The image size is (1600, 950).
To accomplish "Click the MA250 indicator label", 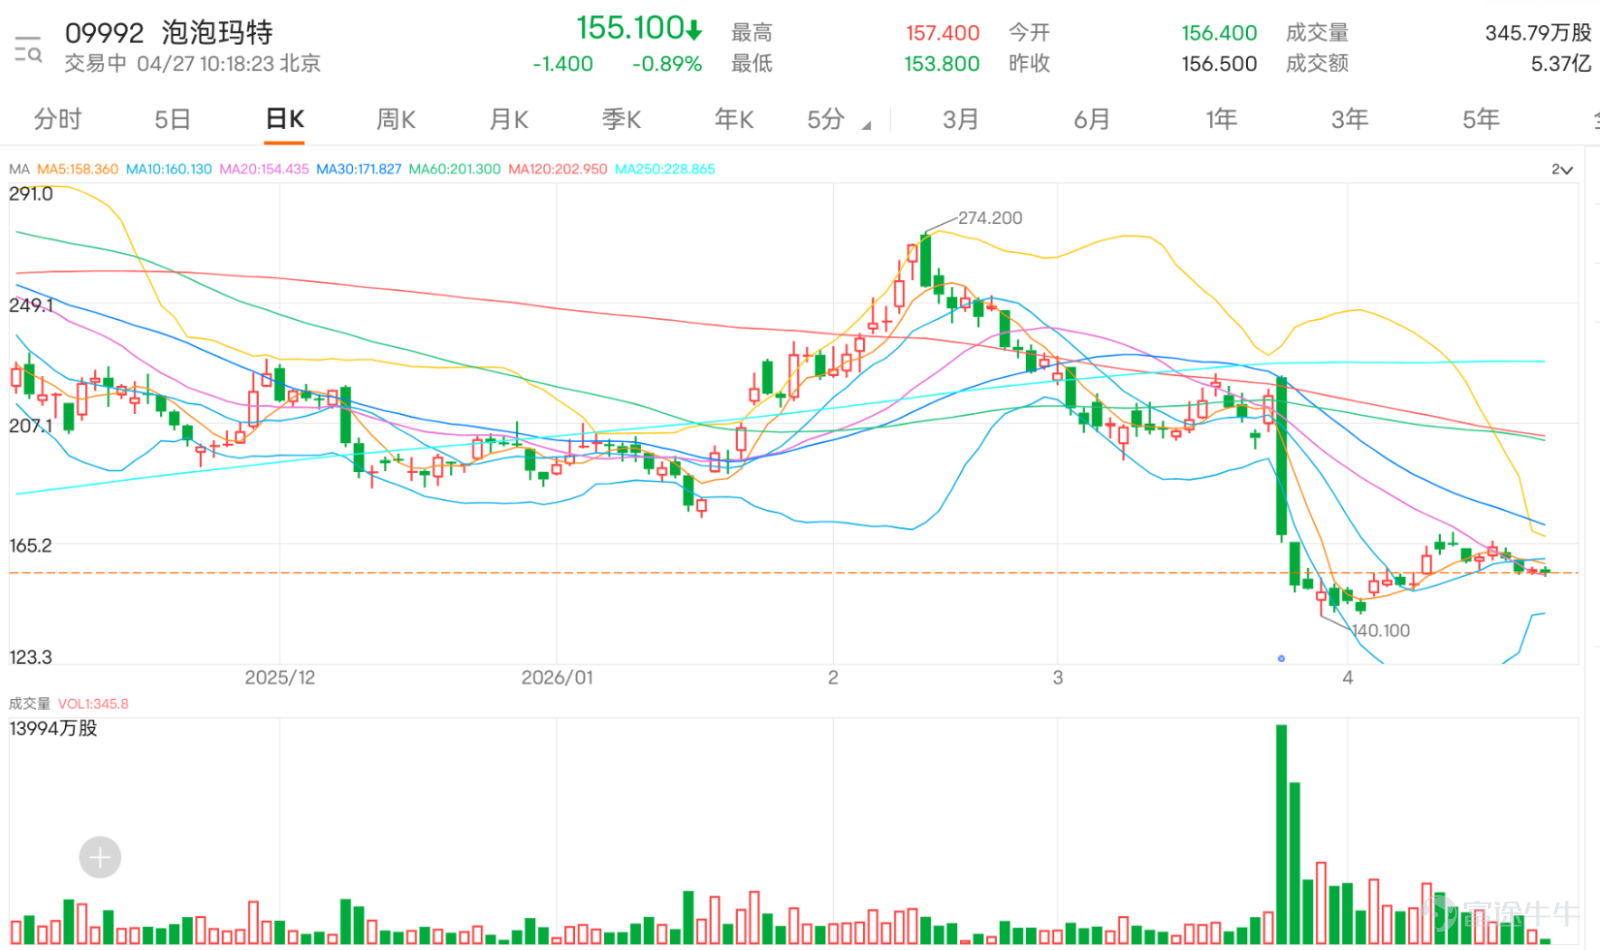I will point(665,169).
